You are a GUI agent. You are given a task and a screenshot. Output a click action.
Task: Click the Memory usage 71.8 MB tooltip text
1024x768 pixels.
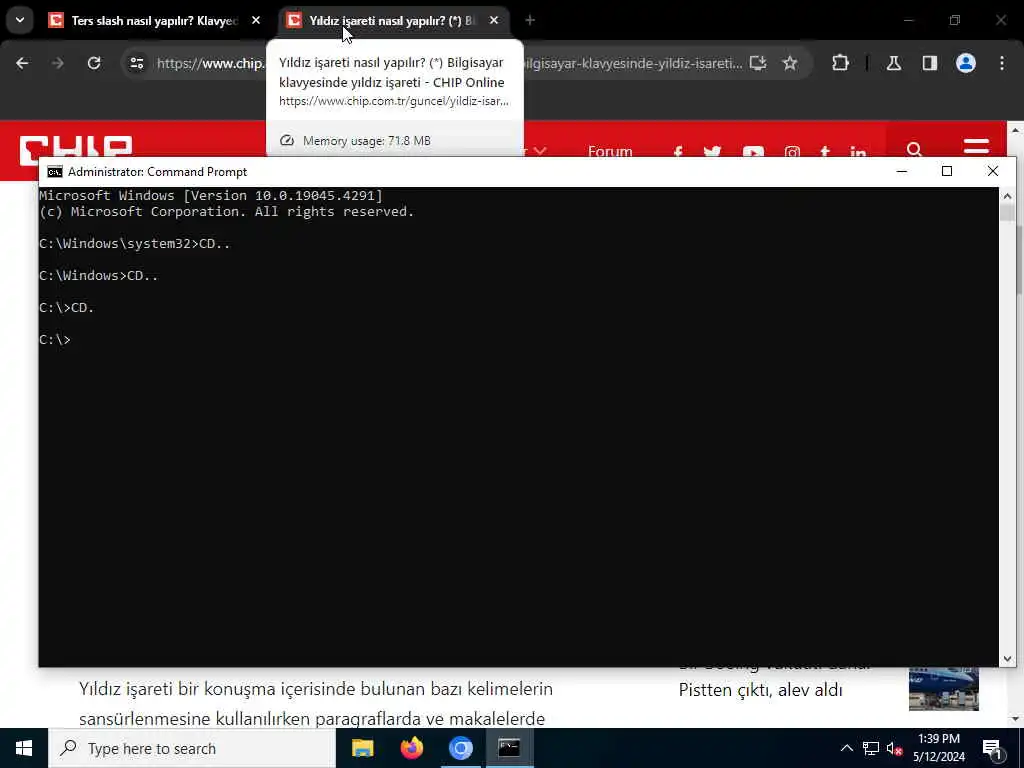366,141
